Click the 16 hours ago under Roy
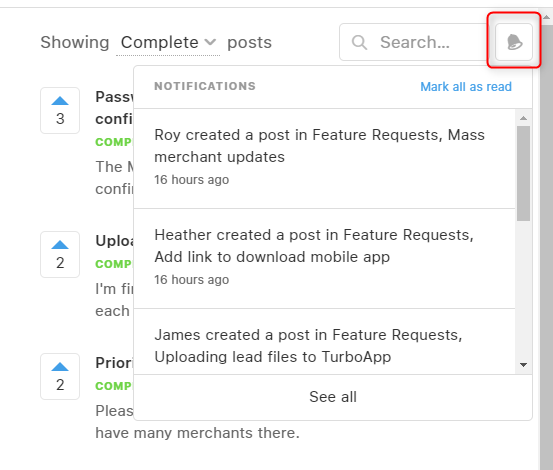The height and width of the screenshot is (470, 553). (x=192, y=180)
